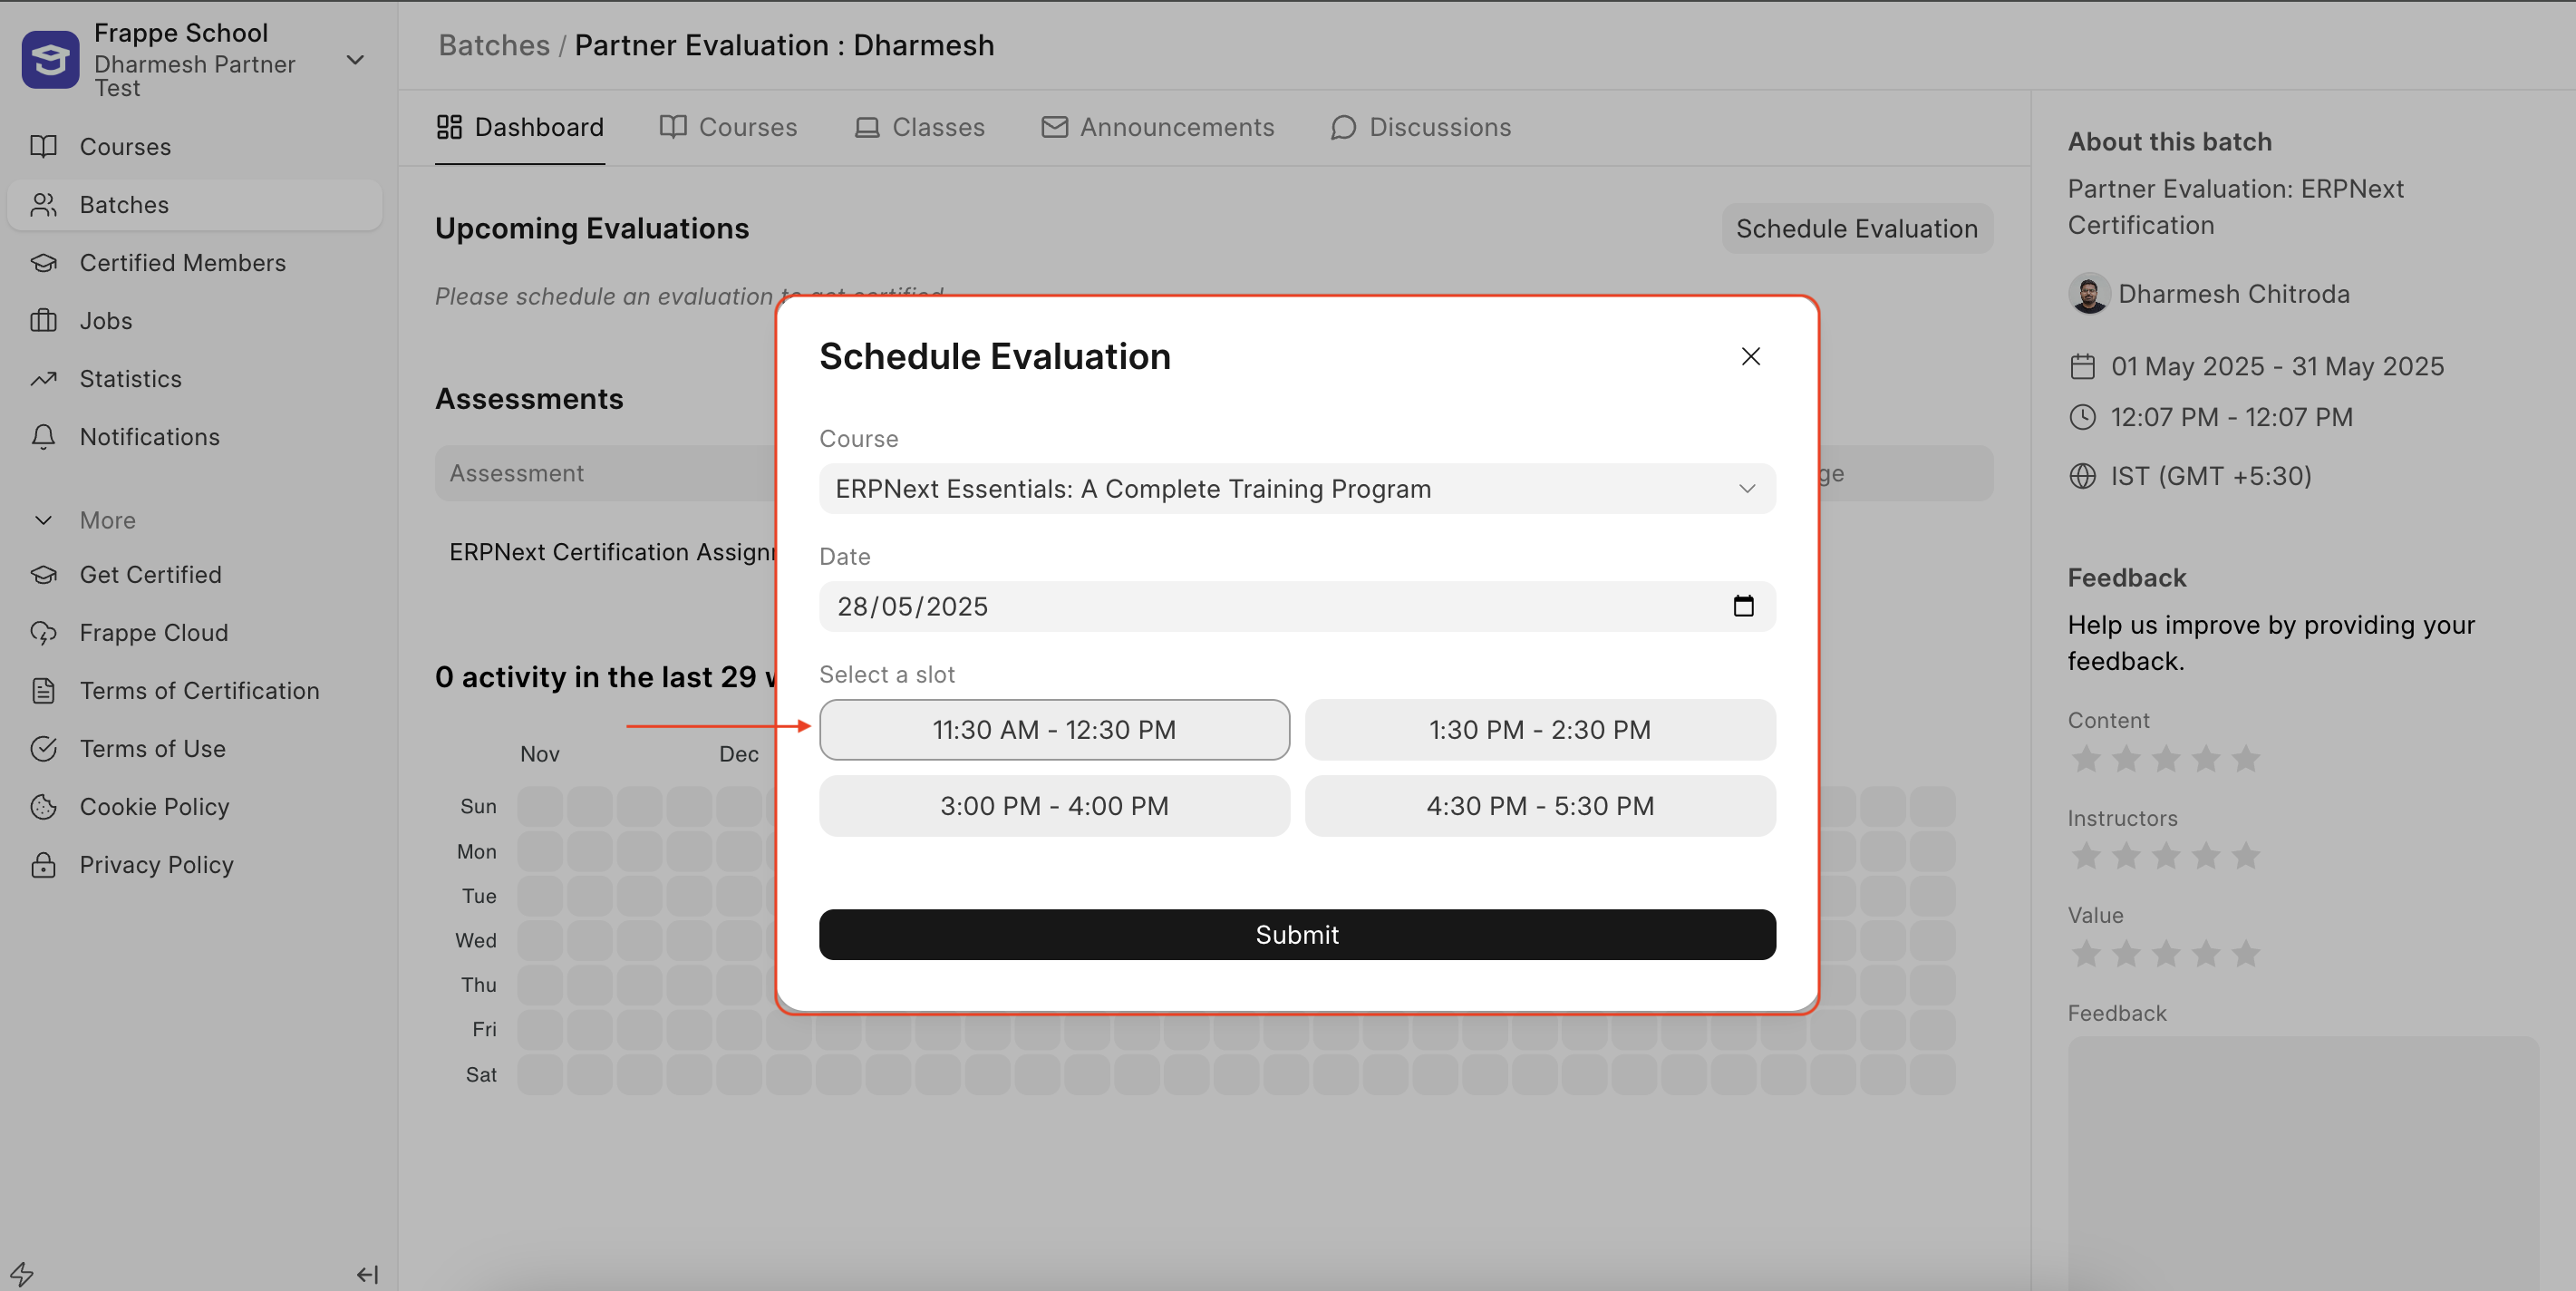
Task: Select the 11:30 AM - 12:30 PM slot
Action: [x=1054, y=730]
